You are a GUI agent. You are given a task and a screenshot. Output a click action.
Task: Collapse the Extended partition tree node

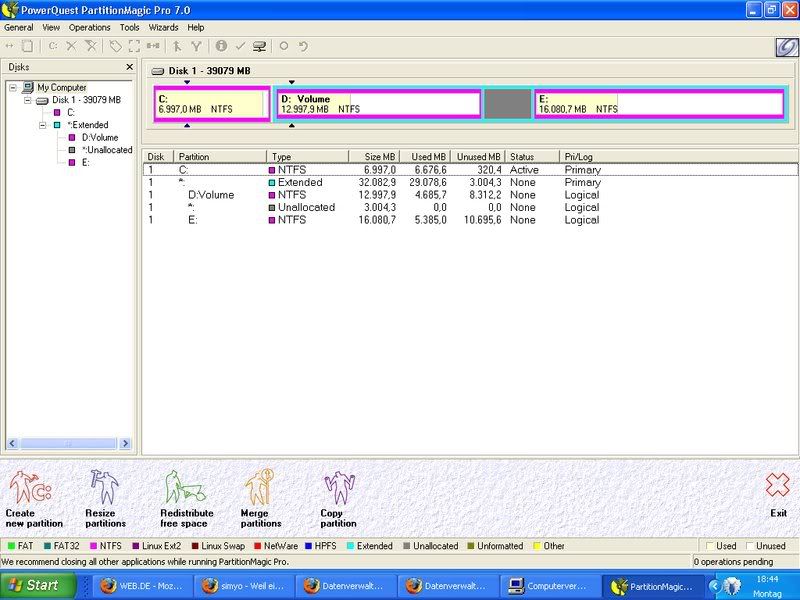click(43, 125)
